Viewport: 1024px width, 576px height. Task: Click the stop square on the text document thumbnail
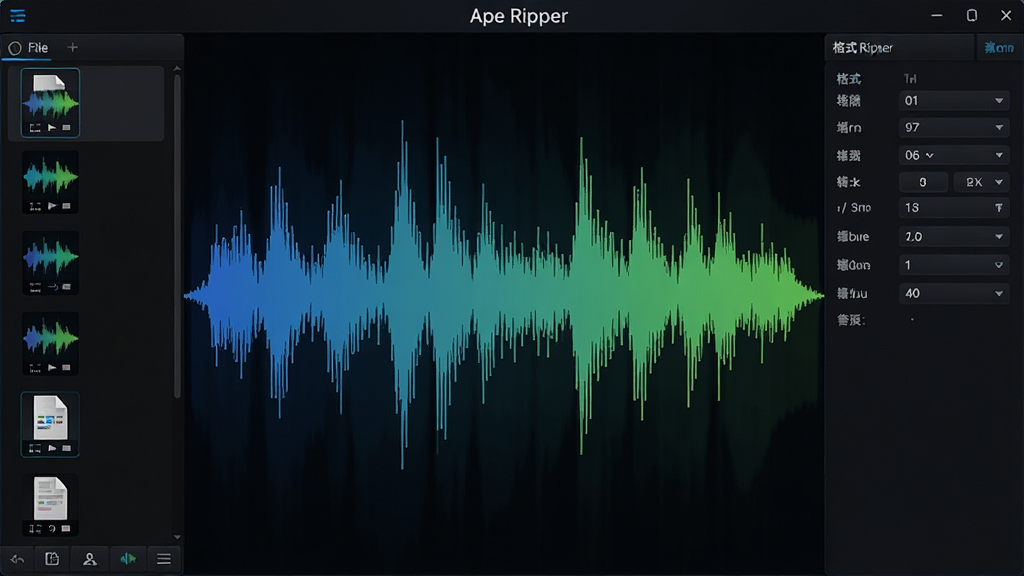coord(67,528)
